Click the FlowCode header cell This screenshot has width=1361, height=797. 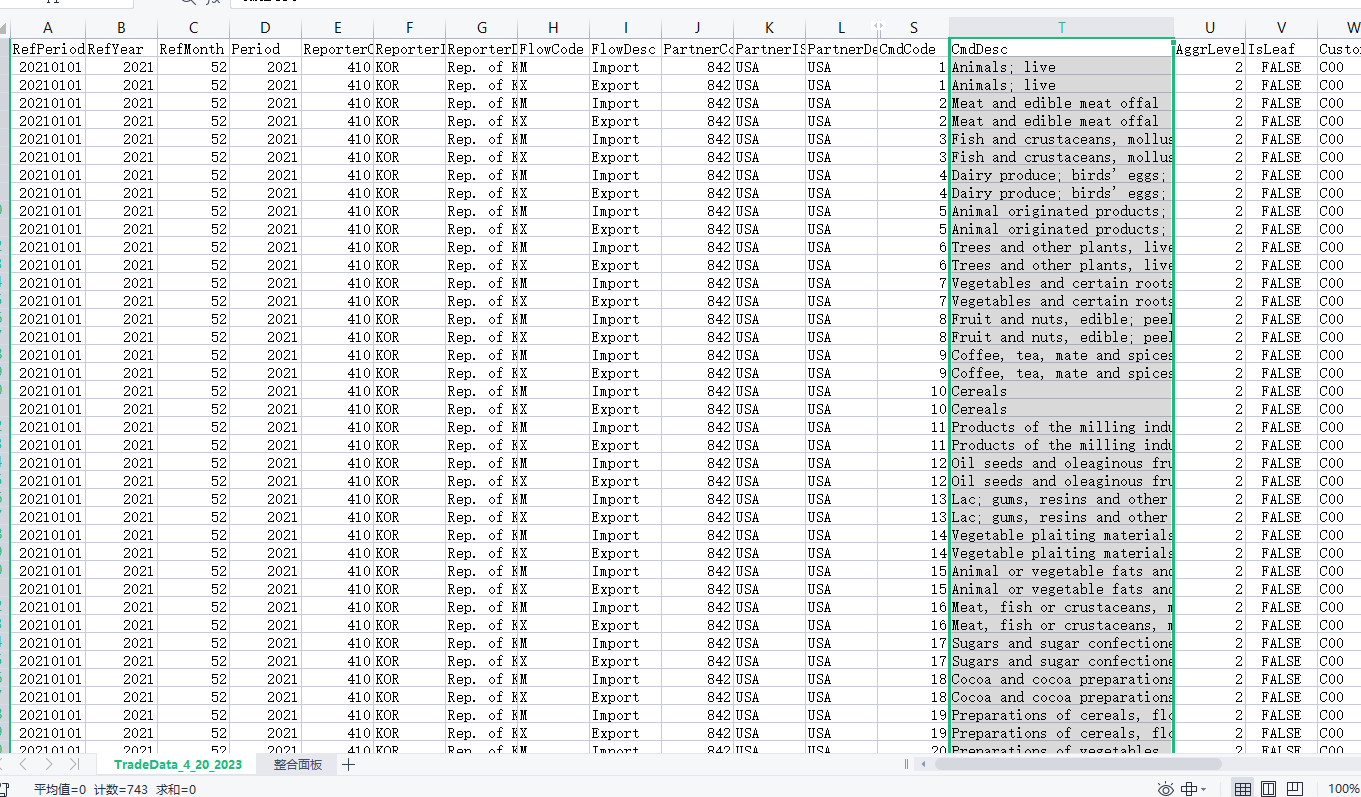(x=553, y=49)
